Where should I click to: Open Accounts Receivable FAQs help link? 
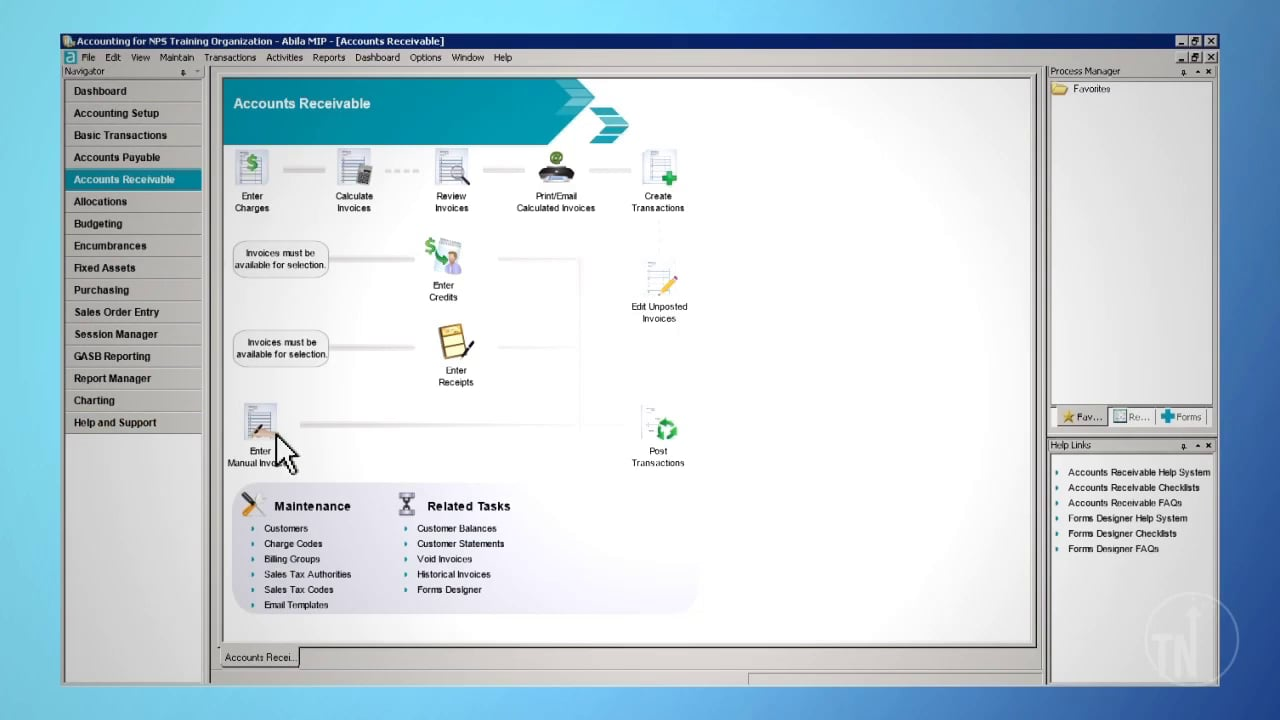[1124, 503]
